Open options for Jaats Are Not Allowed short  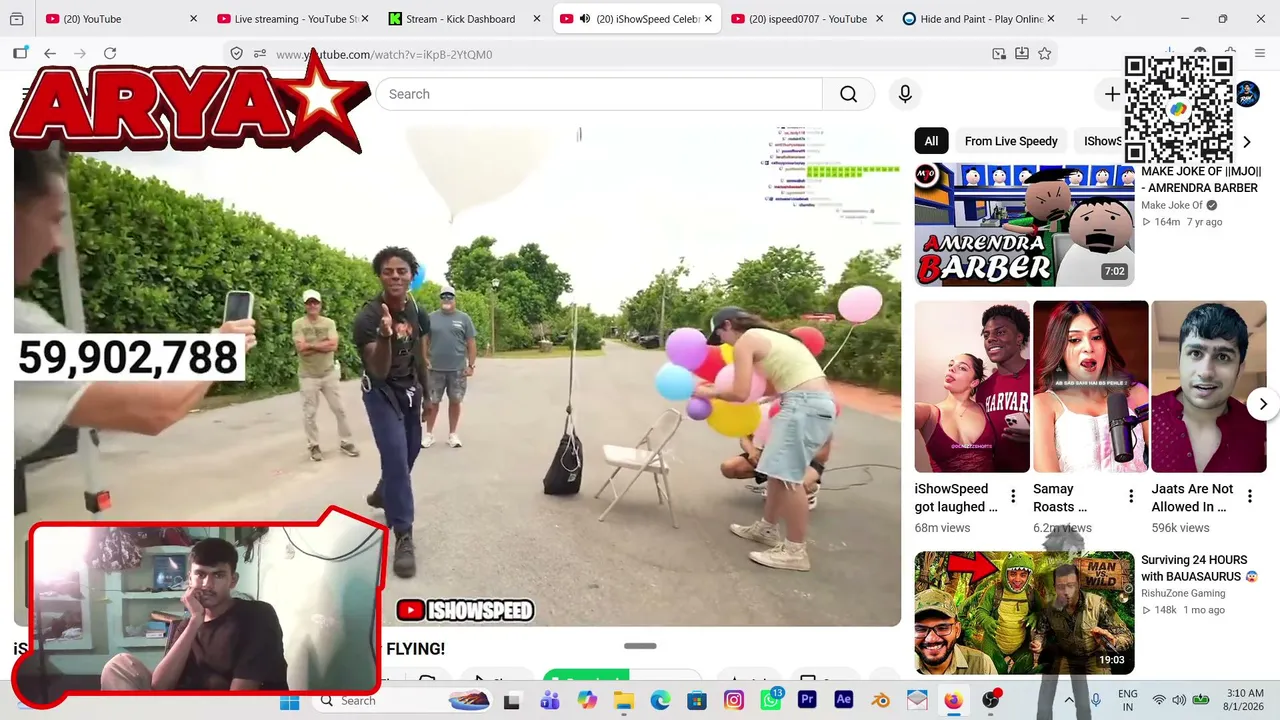(x=1249, y=497)
